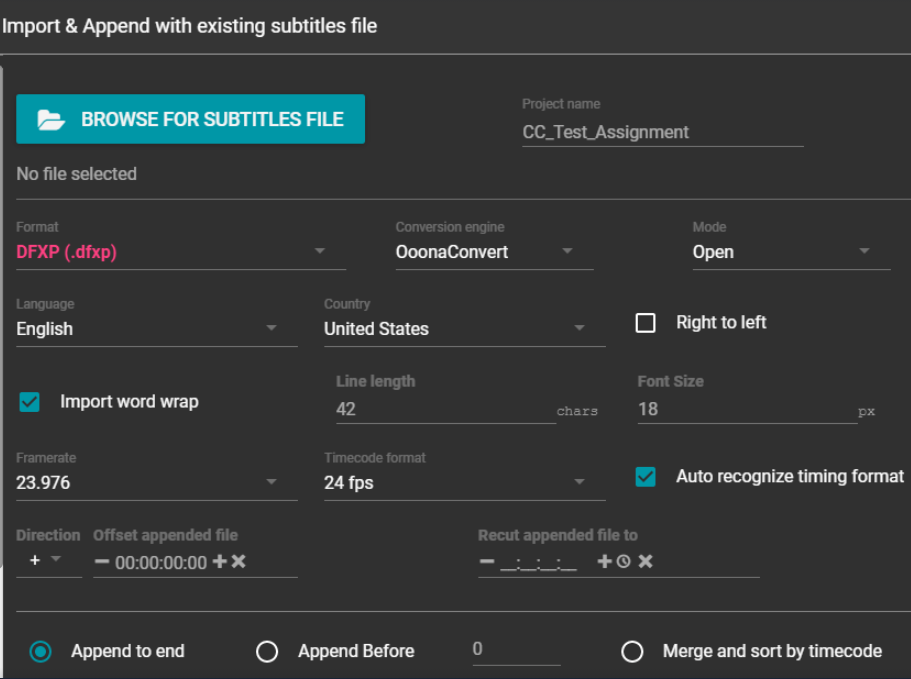
Task: Uncheck Import word wrap
Action: coord(30,402)
